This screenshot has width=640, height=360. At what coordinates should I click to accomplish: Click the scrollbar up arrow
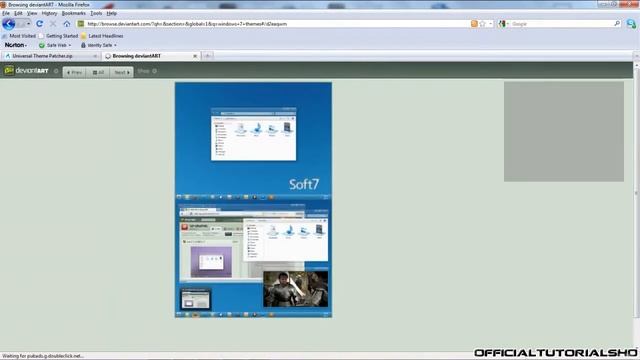pos(636,65)
